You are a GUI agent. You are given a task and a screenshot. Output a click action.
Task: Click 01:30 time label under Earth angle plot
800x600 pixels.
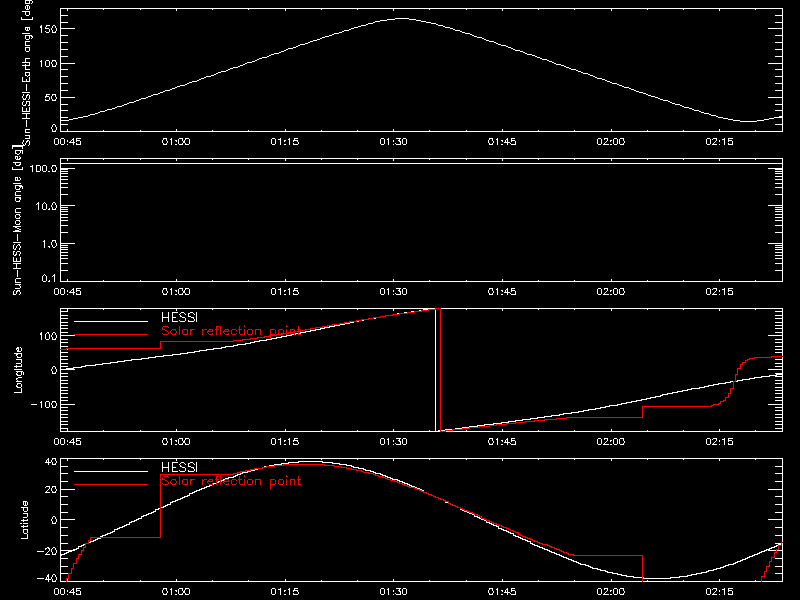[x=393, y=142]
